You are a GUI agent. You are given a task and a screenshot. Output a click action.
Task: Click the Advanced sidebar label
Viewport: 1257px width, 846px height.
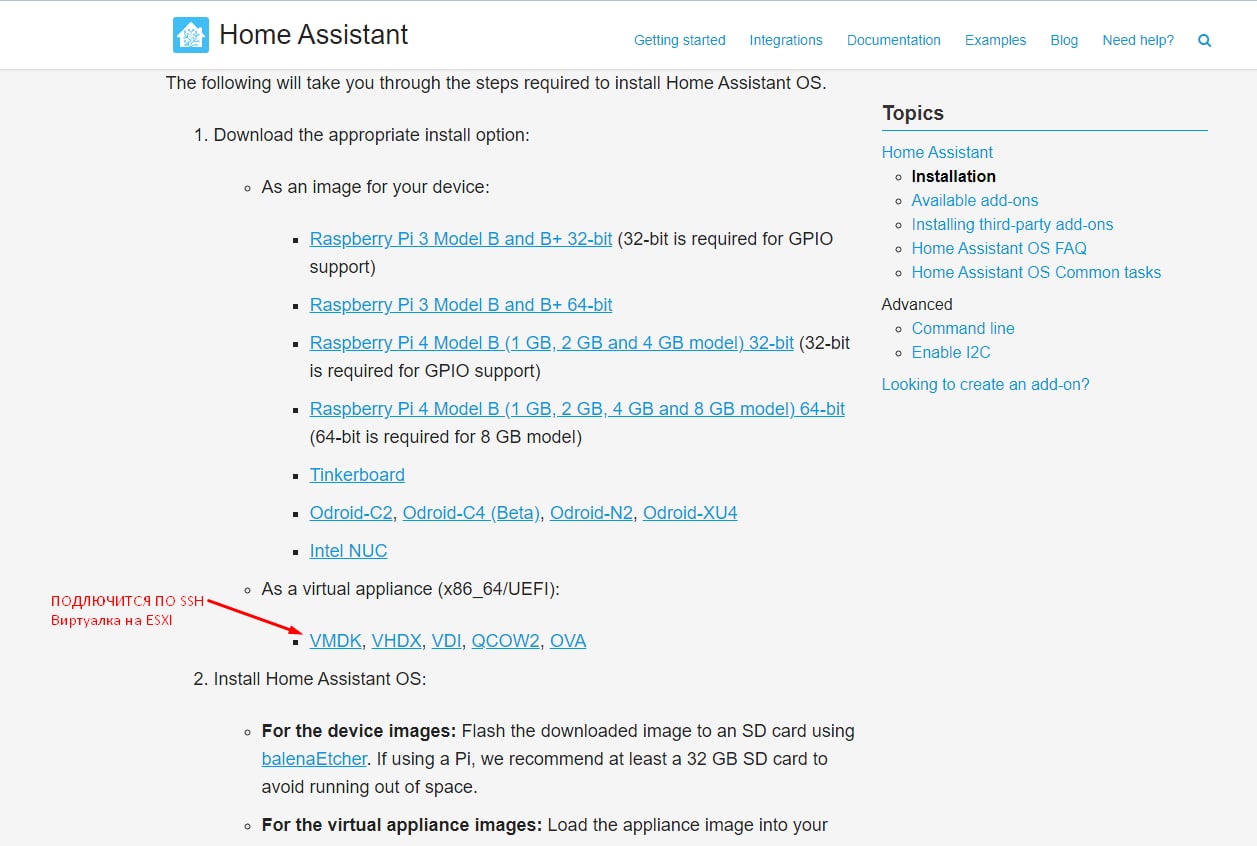[917, 304]
